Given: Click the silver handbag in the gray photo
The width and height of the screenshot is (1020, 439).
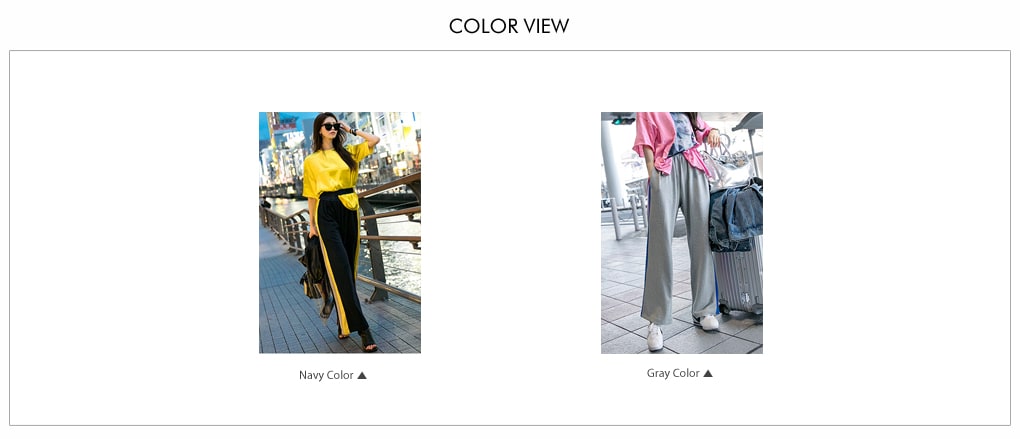Looking at the screenshot, I should (729, 166).
